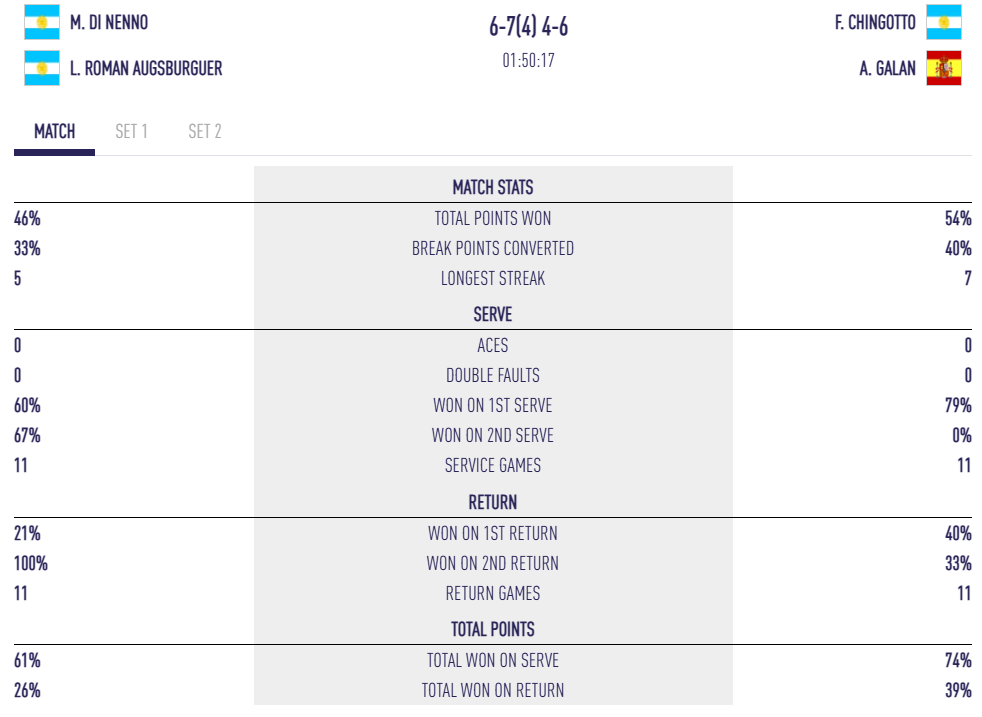Click the RETURN section header
This screenshot has width=982, height=717.
pos(493,502)
